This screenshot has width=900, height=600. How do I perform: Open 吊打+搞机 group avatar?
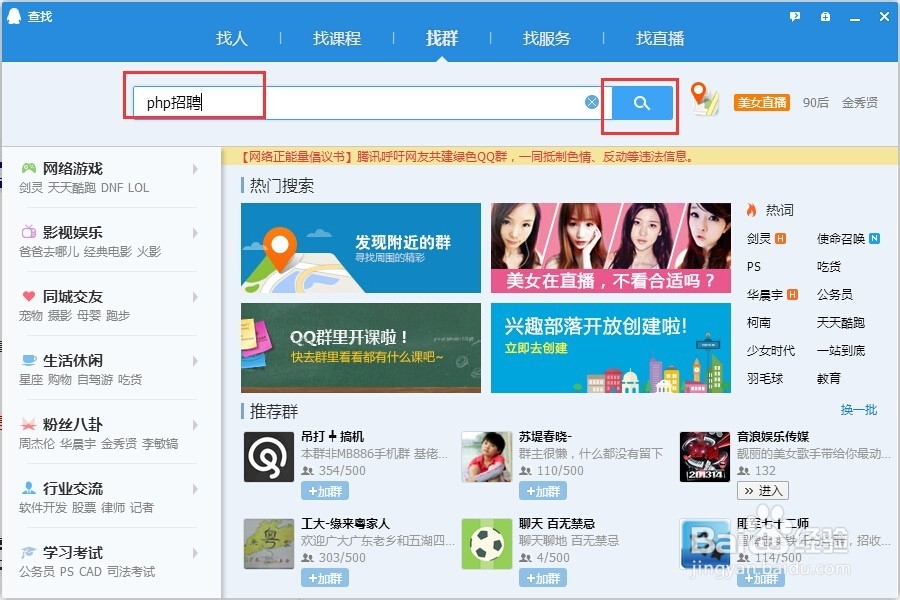point(269,457)
